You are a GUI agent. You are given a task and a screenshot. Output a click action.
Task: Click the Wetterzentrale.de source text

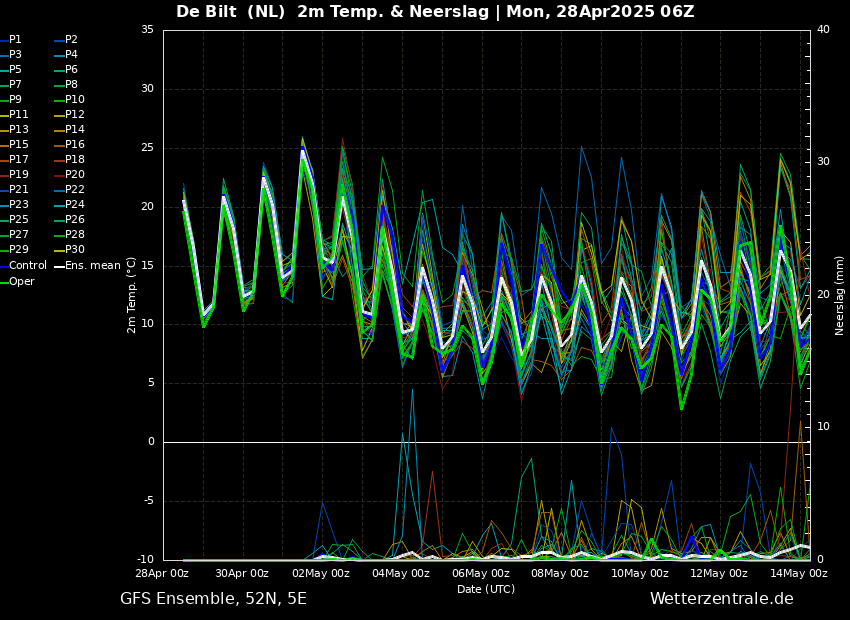point(721,599)
